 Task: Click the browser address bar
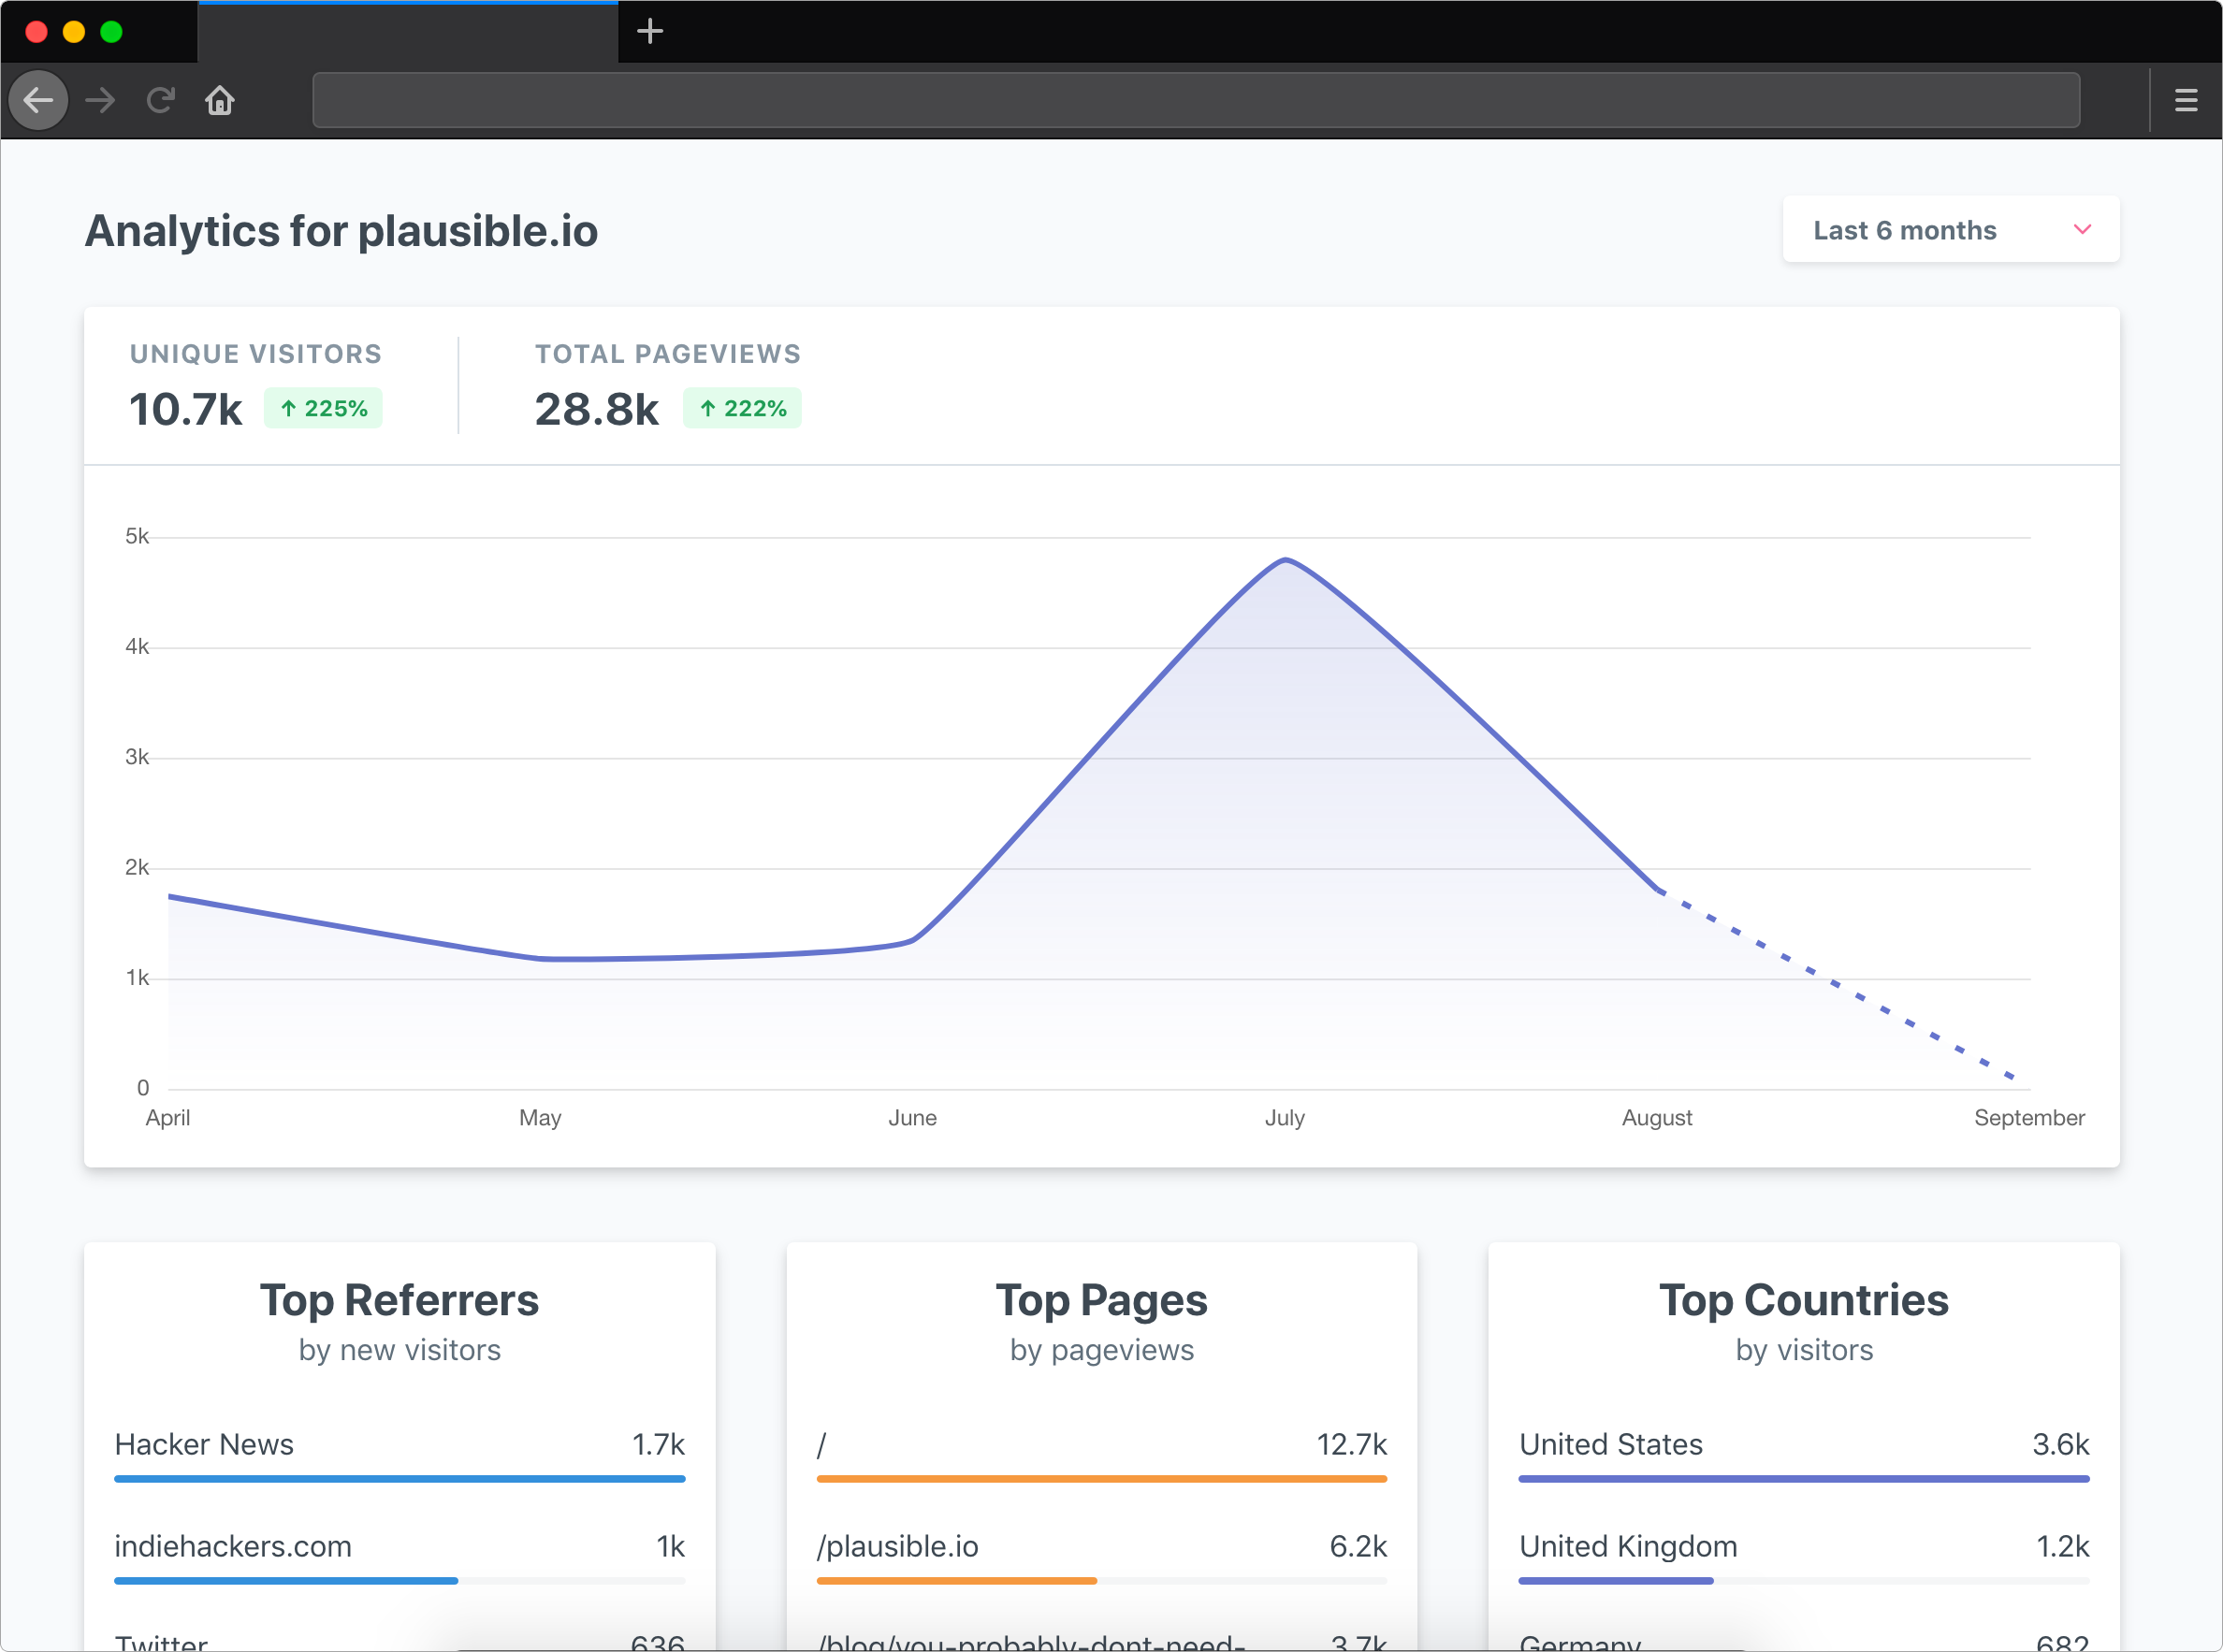coord(1195,100)
